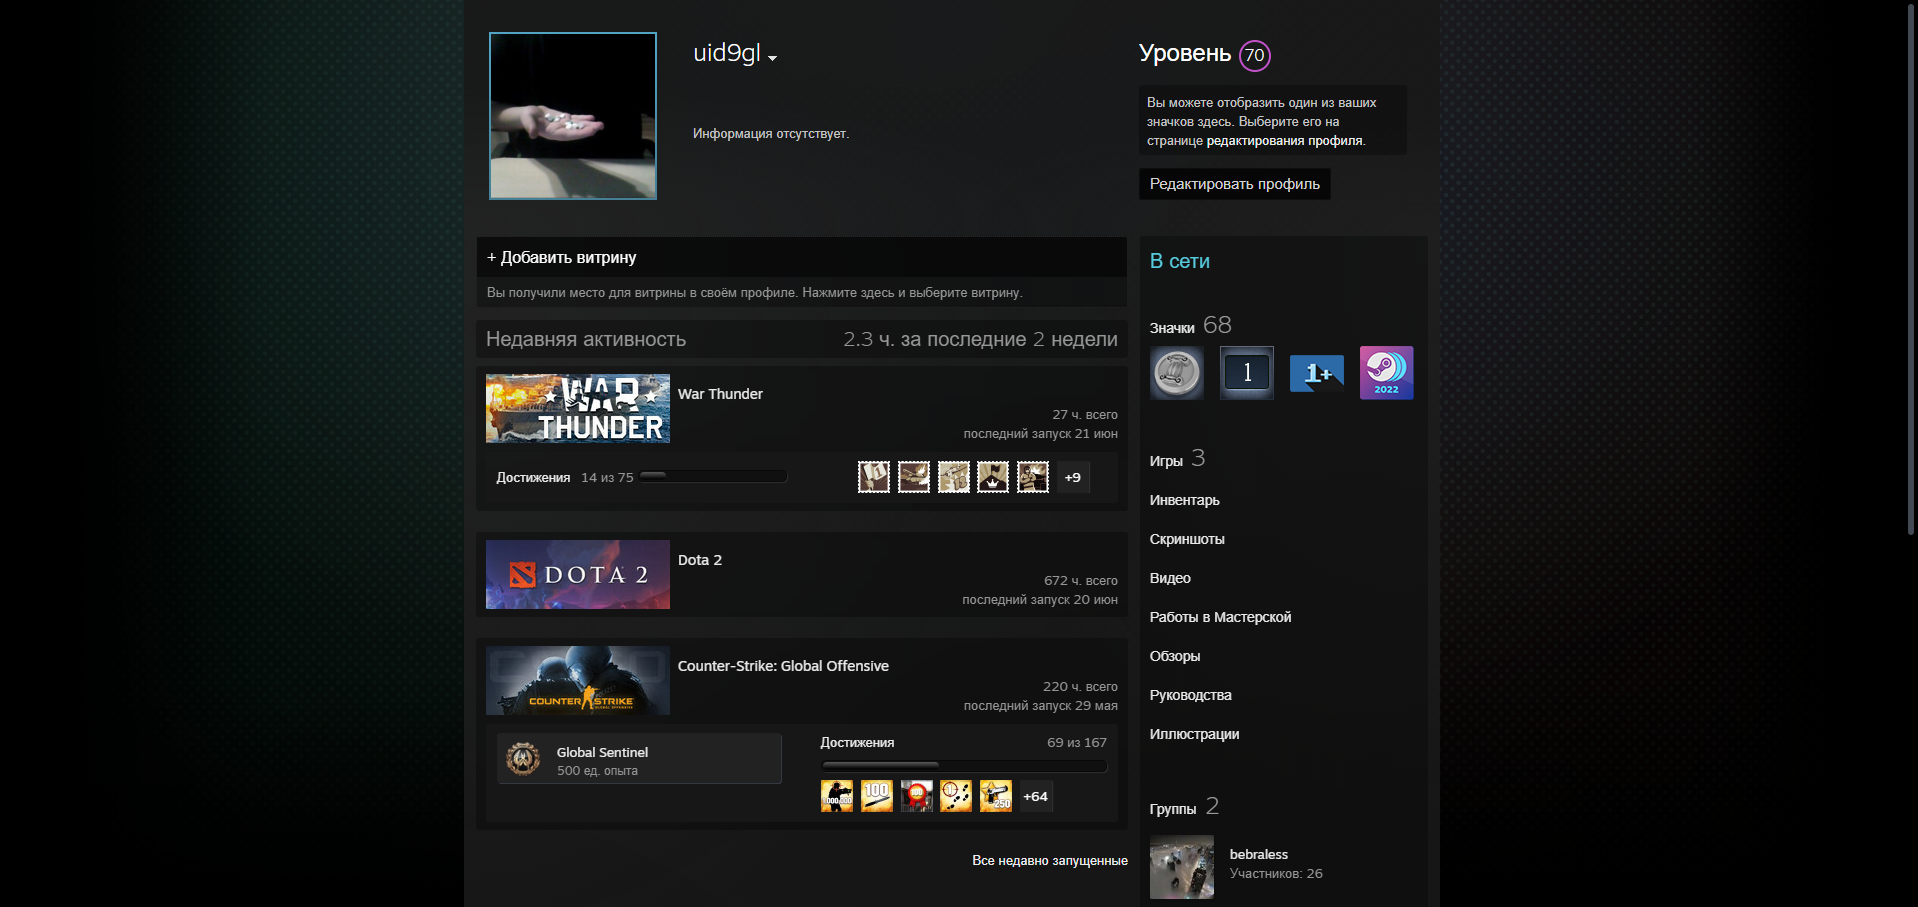Screen dimensions: 1918x907
Task: Click the blue '1+' game collector badge
Action: pyautogui.click(x=1317, y=373)
